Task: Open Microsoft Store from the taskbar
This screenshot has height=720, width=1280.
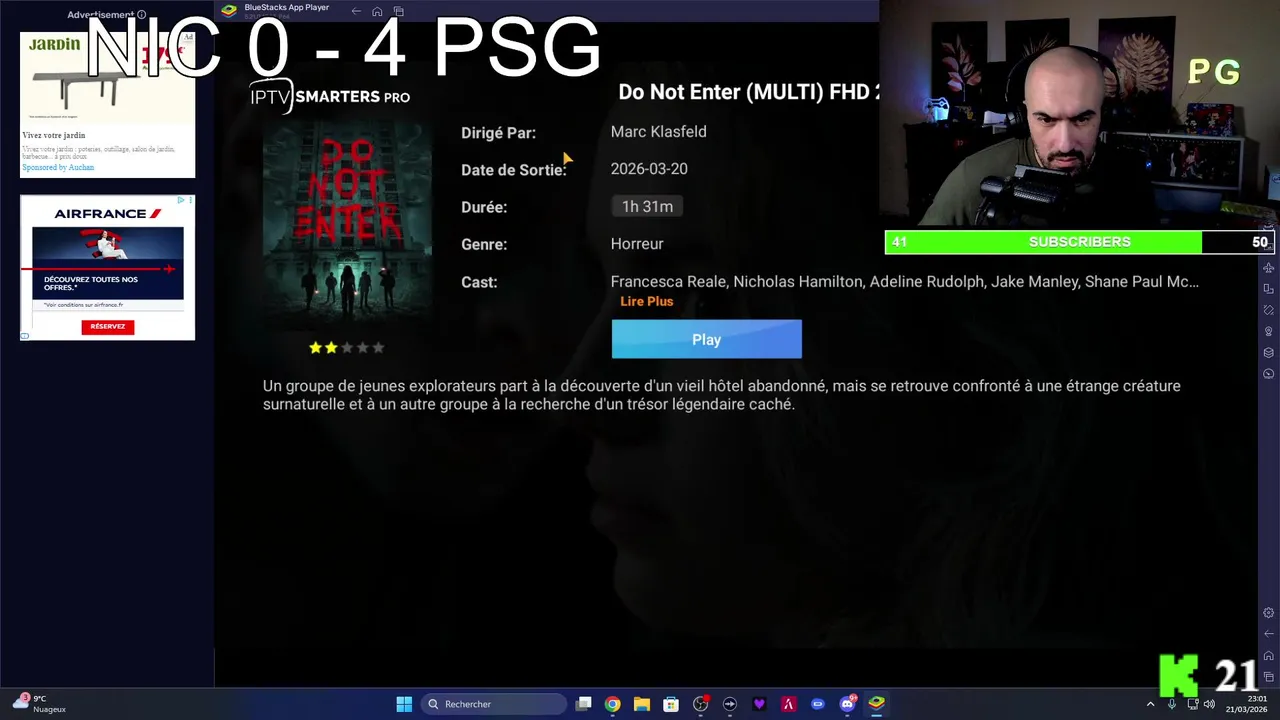Action: tap(671, 704)
